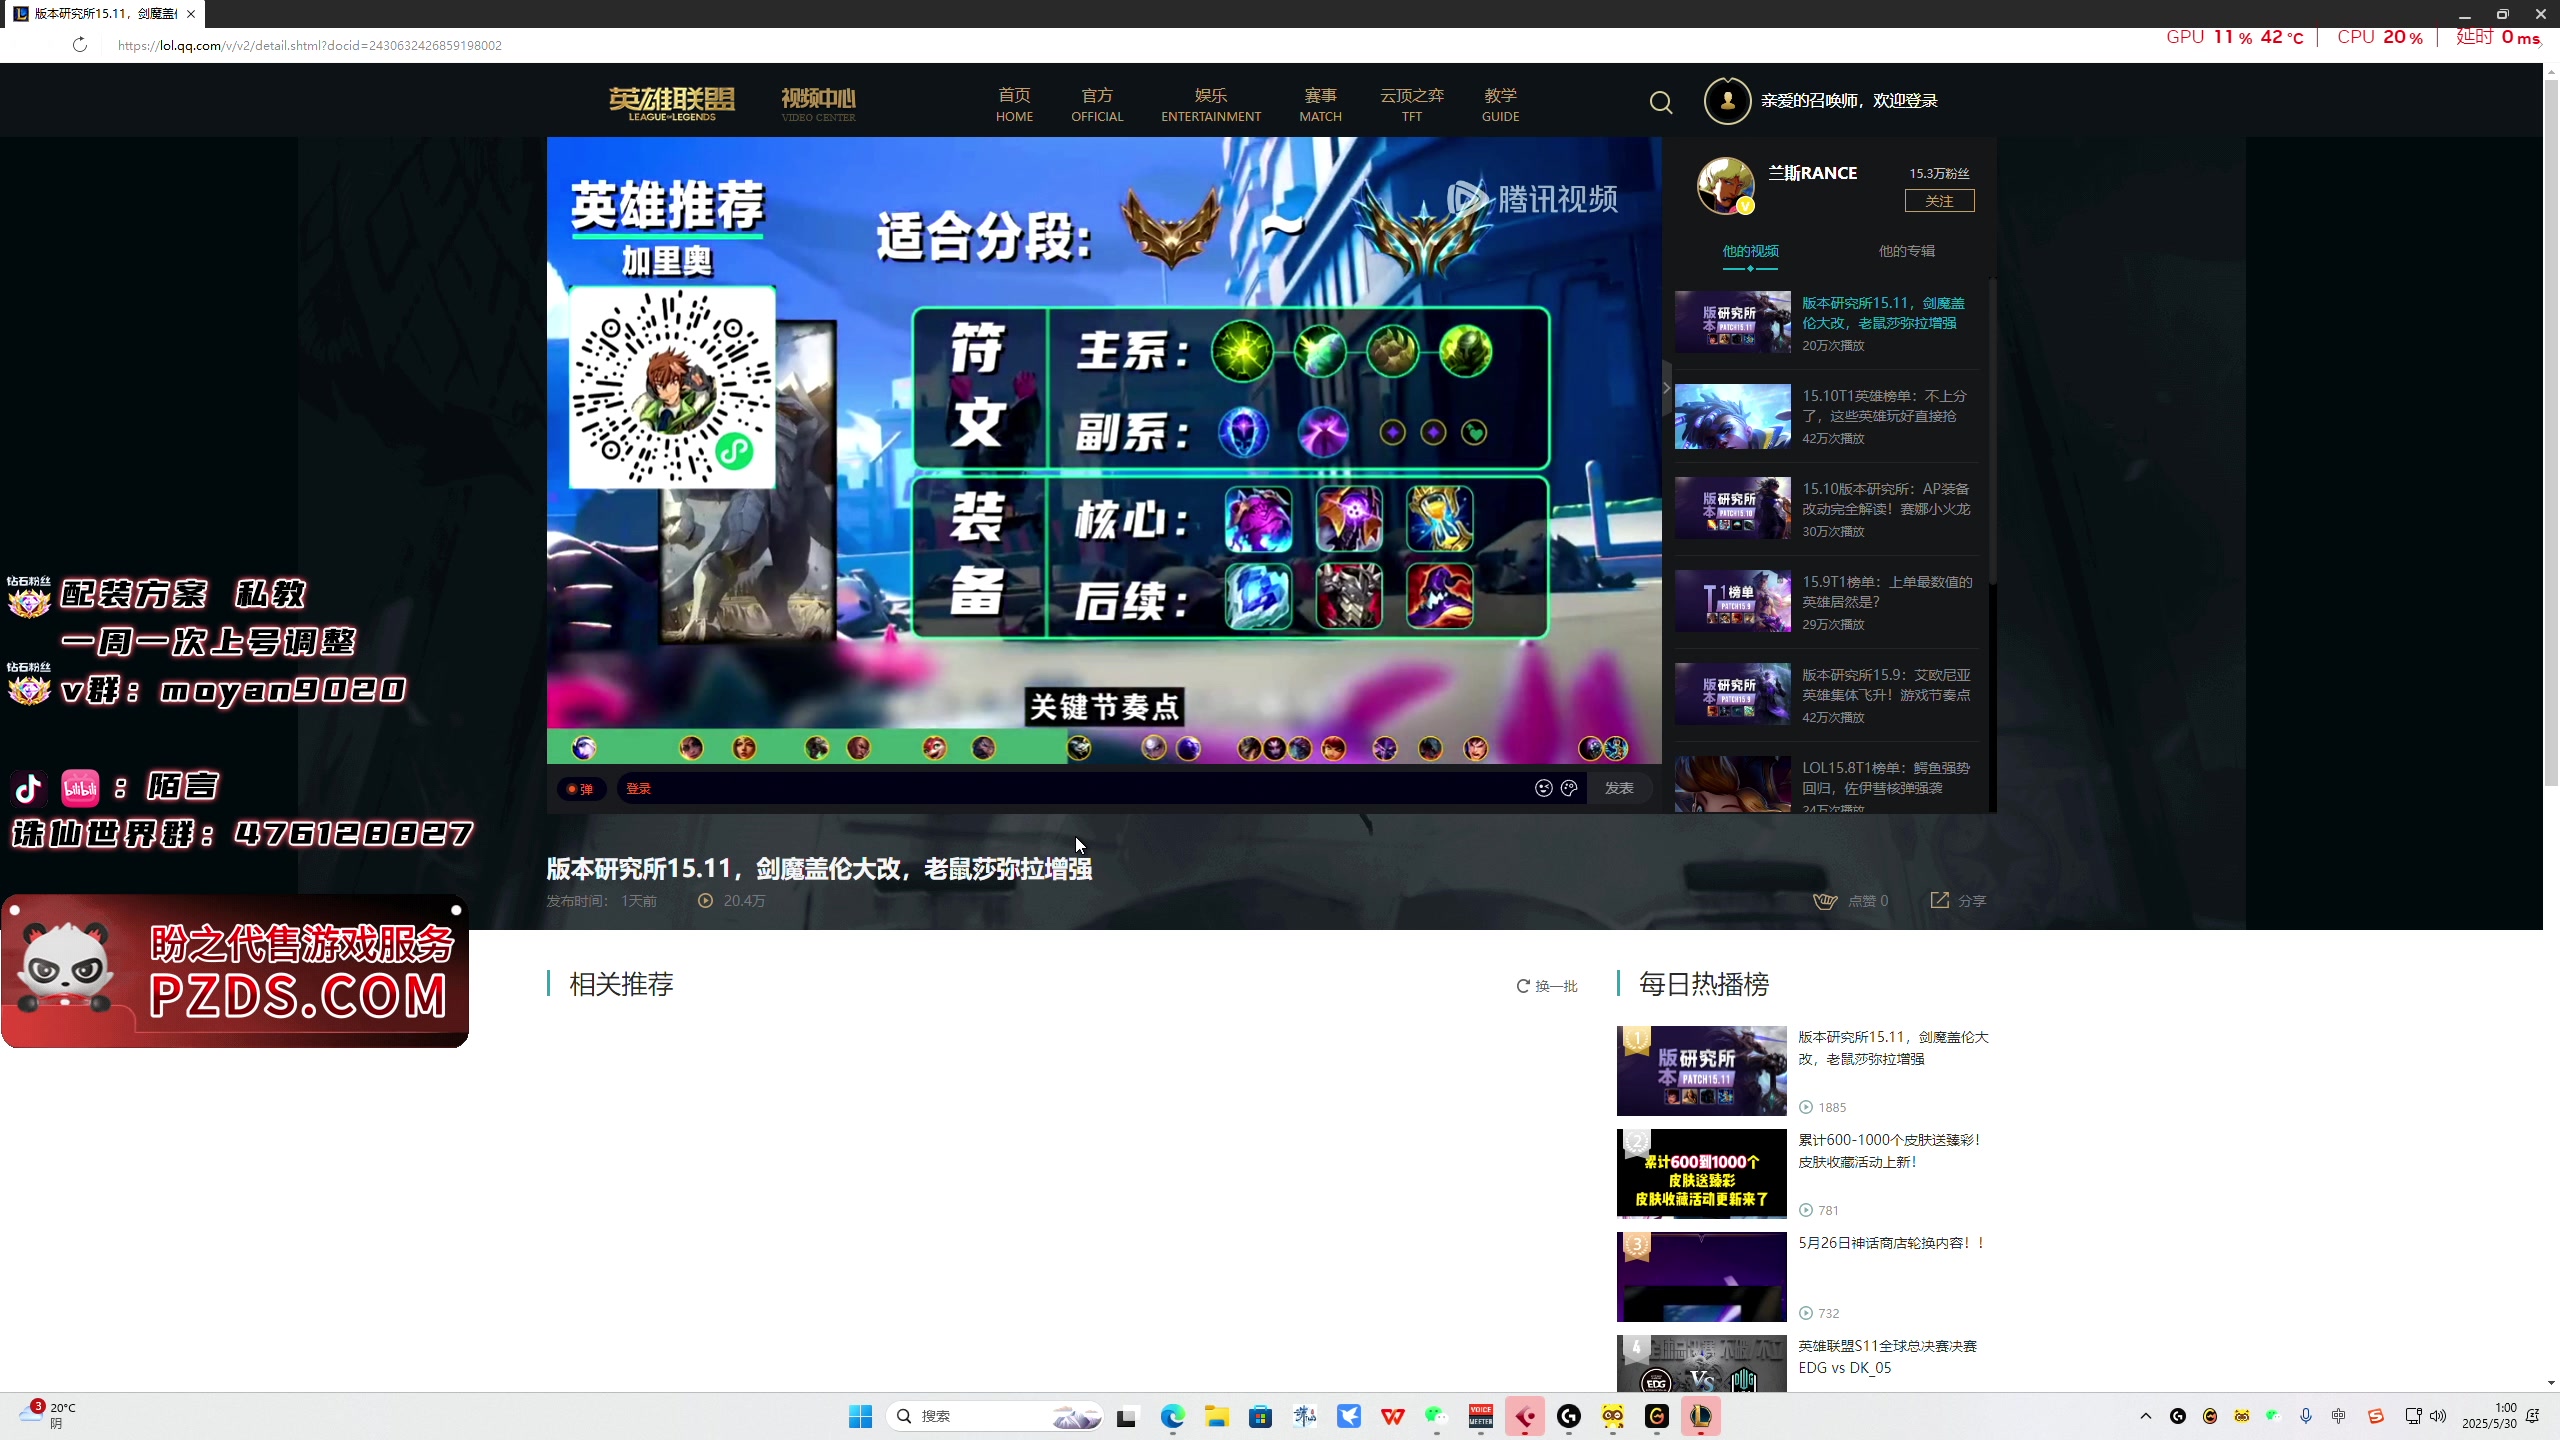Click video progress bar at green end
This screenshot has height=1440, width=2560.
tap(1067, 747)
